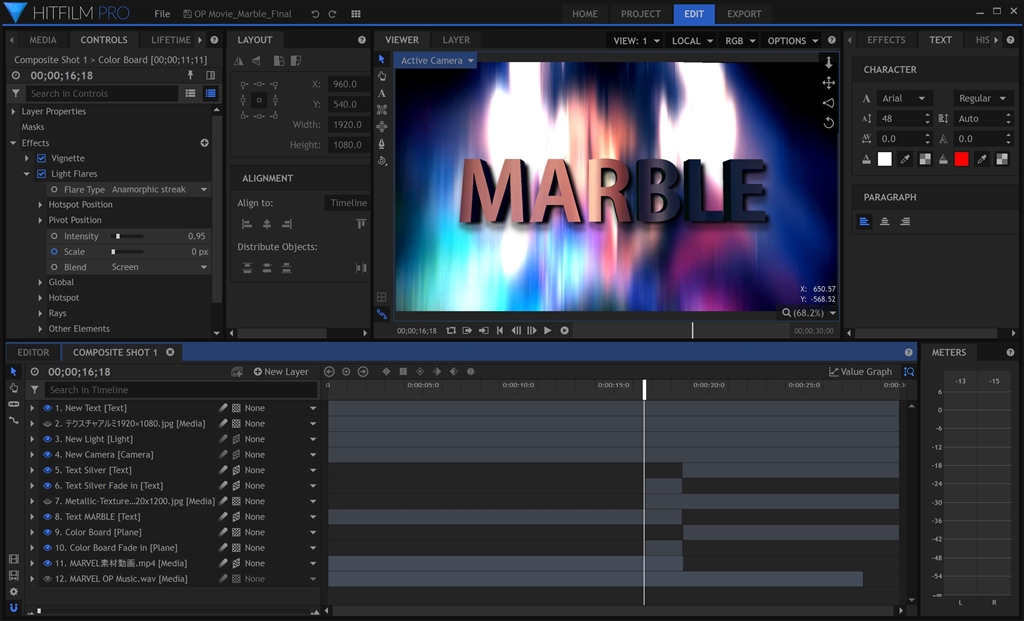Viewport: 1024px width, 621px height.
Task: Disable the Vignette effect checkbox
Action: (41, 158)
